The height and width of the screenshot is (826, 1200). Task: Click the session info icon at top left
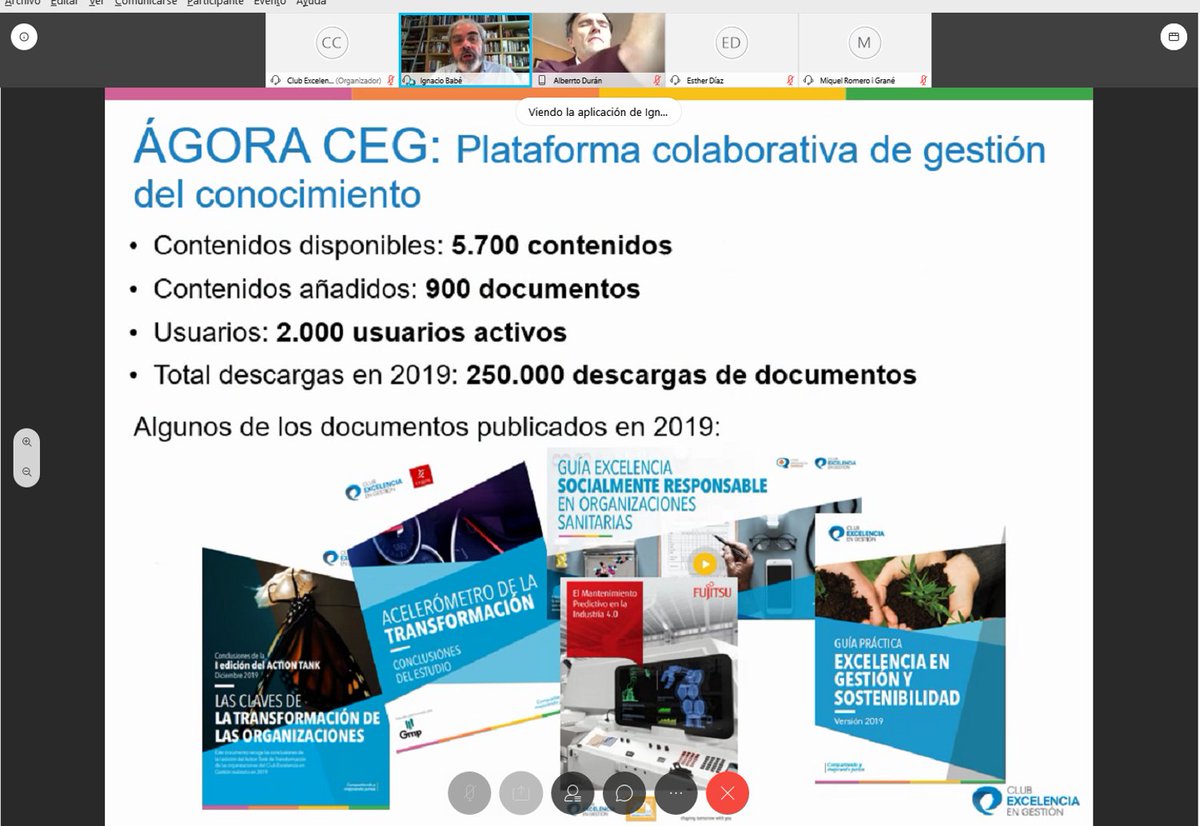[23, 36]
